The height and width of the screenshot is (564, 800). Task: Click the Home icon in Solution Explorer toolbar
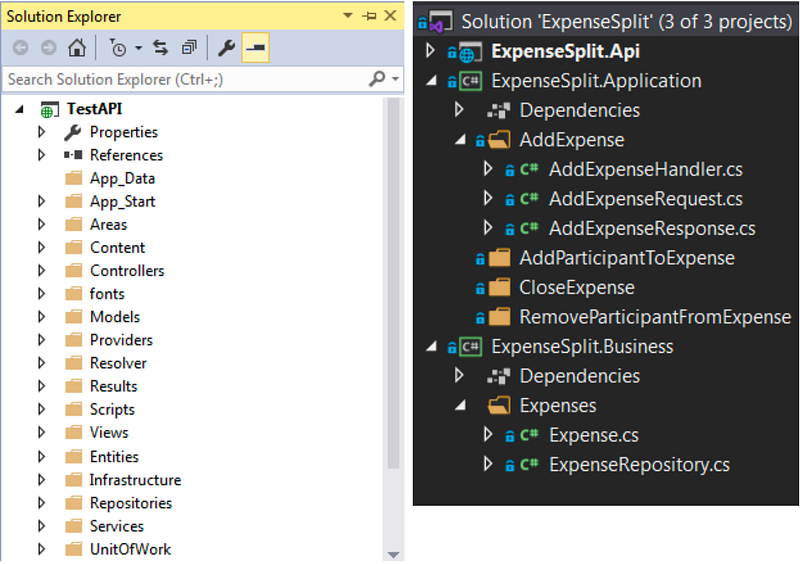77,47
